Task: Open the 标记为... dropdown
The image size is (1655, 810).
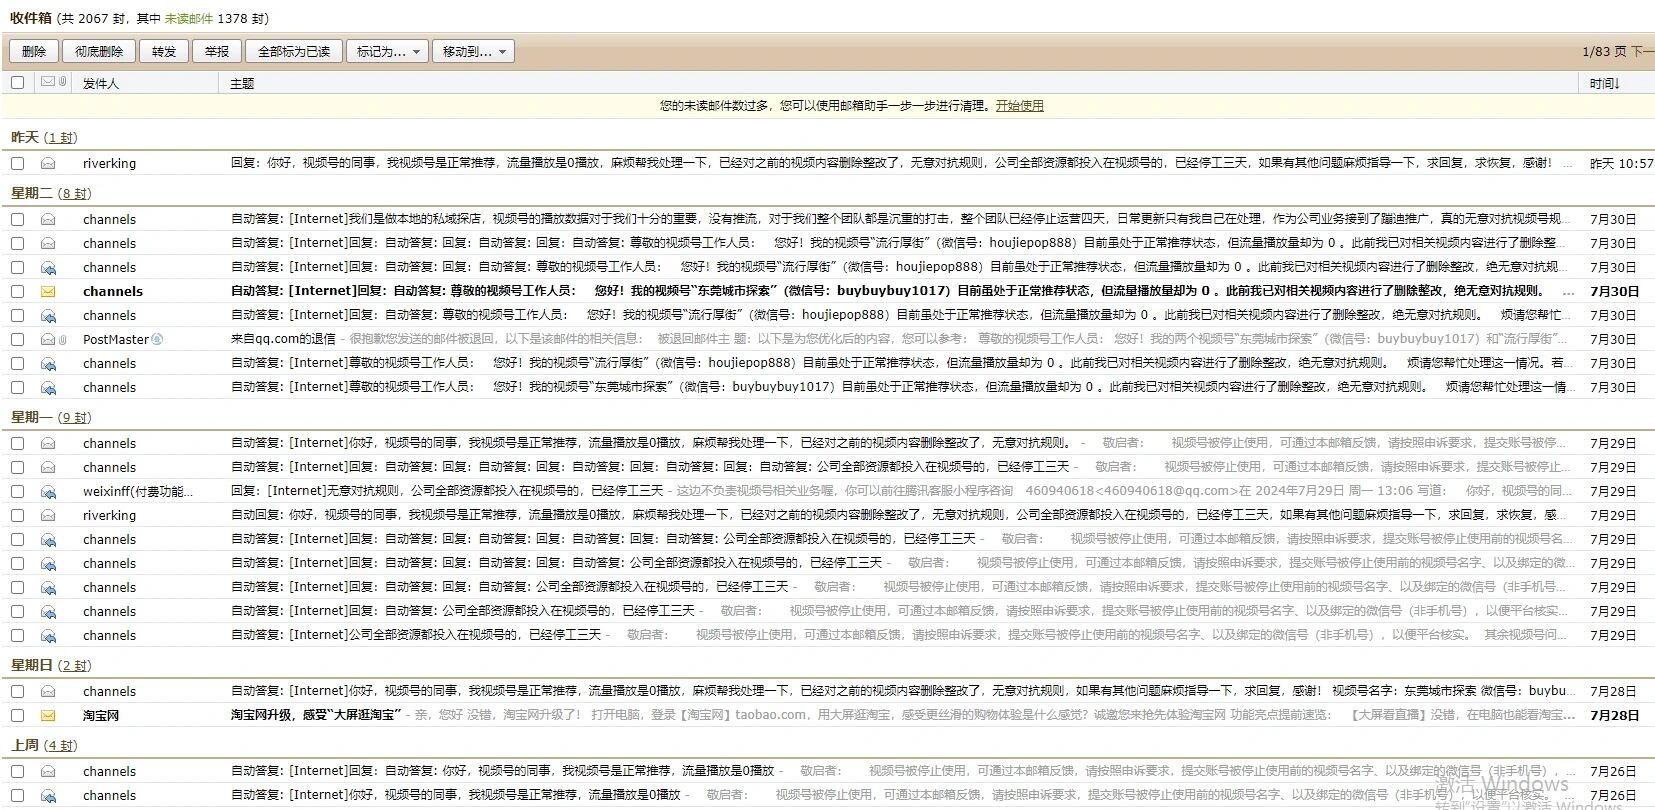Action: point(388,51)
